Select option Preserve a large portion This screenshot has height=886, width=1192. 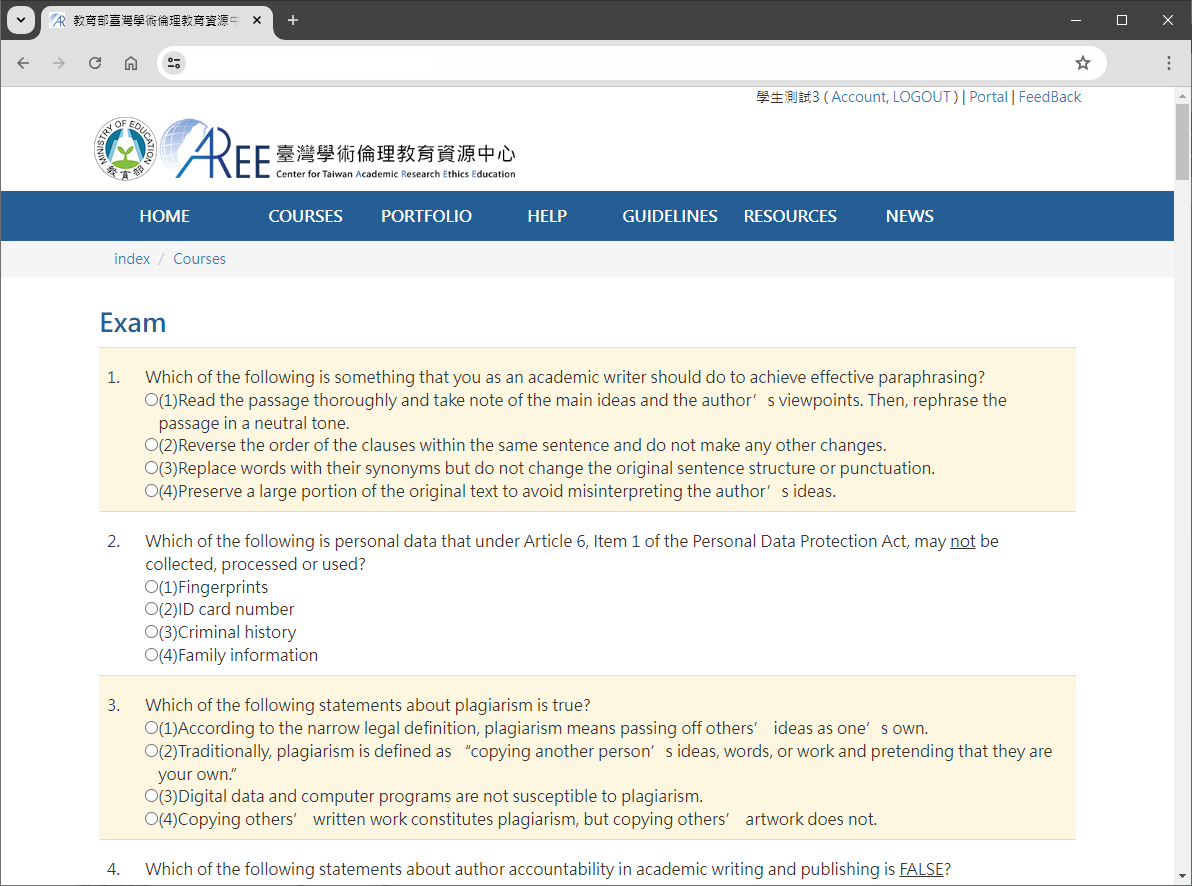pyautogui.click(x=151, y=491)
